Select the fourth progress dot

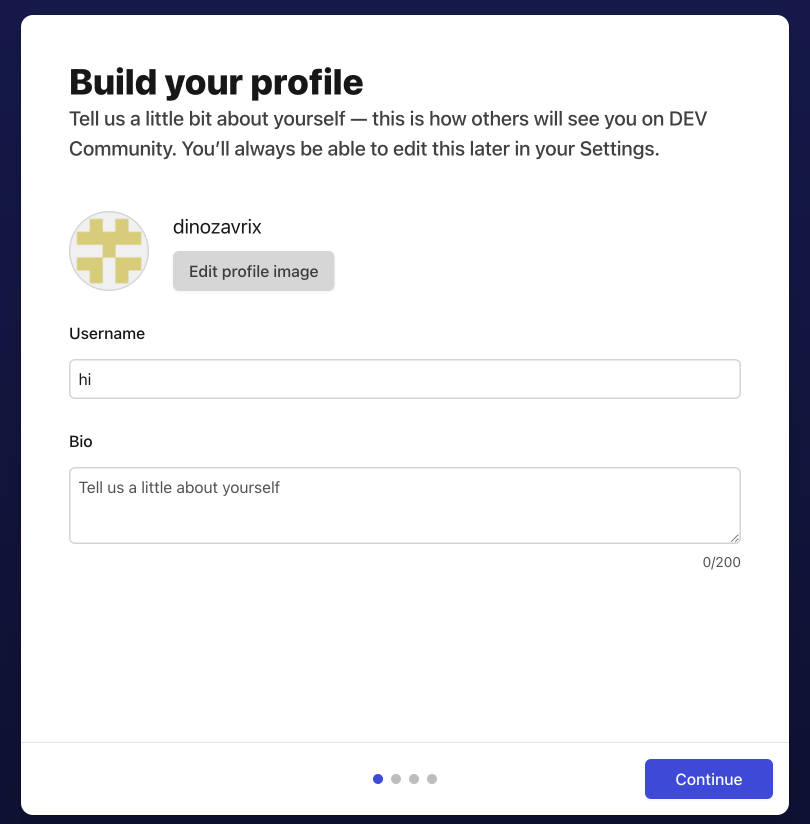tap(432, 778)
